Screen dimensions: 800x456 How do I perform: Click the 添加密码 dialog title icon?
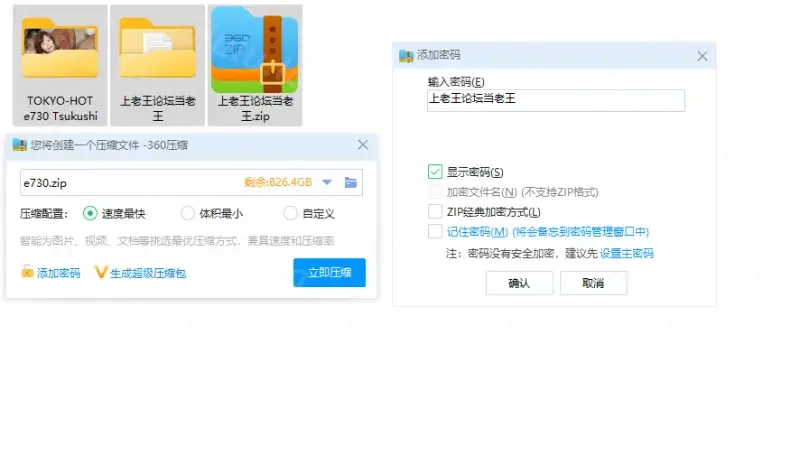tap(406, 56)
